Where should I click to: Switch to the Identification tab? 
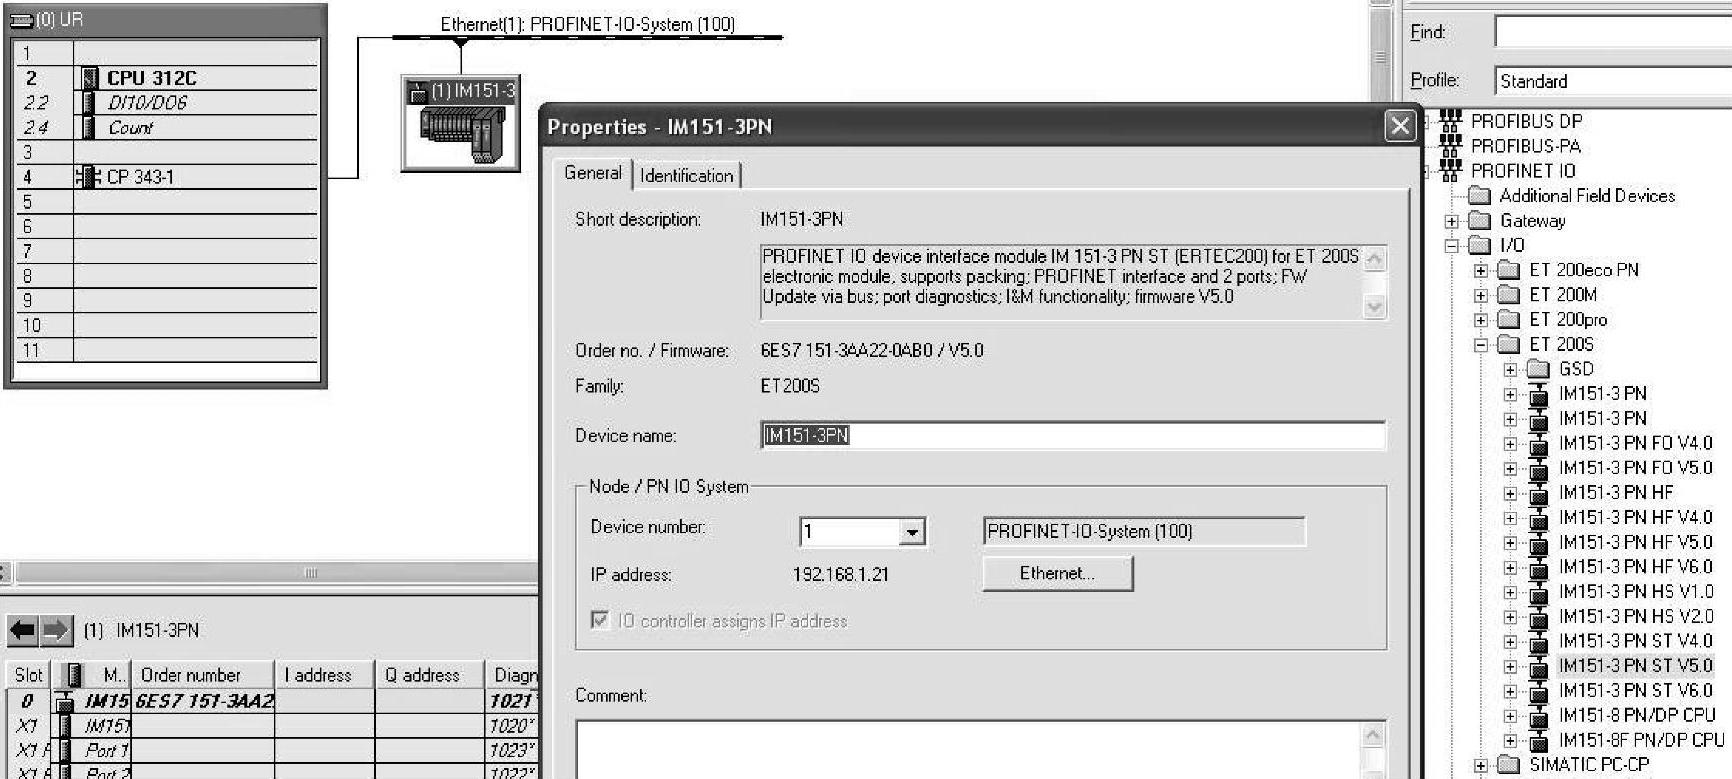[x=687, y=176]
